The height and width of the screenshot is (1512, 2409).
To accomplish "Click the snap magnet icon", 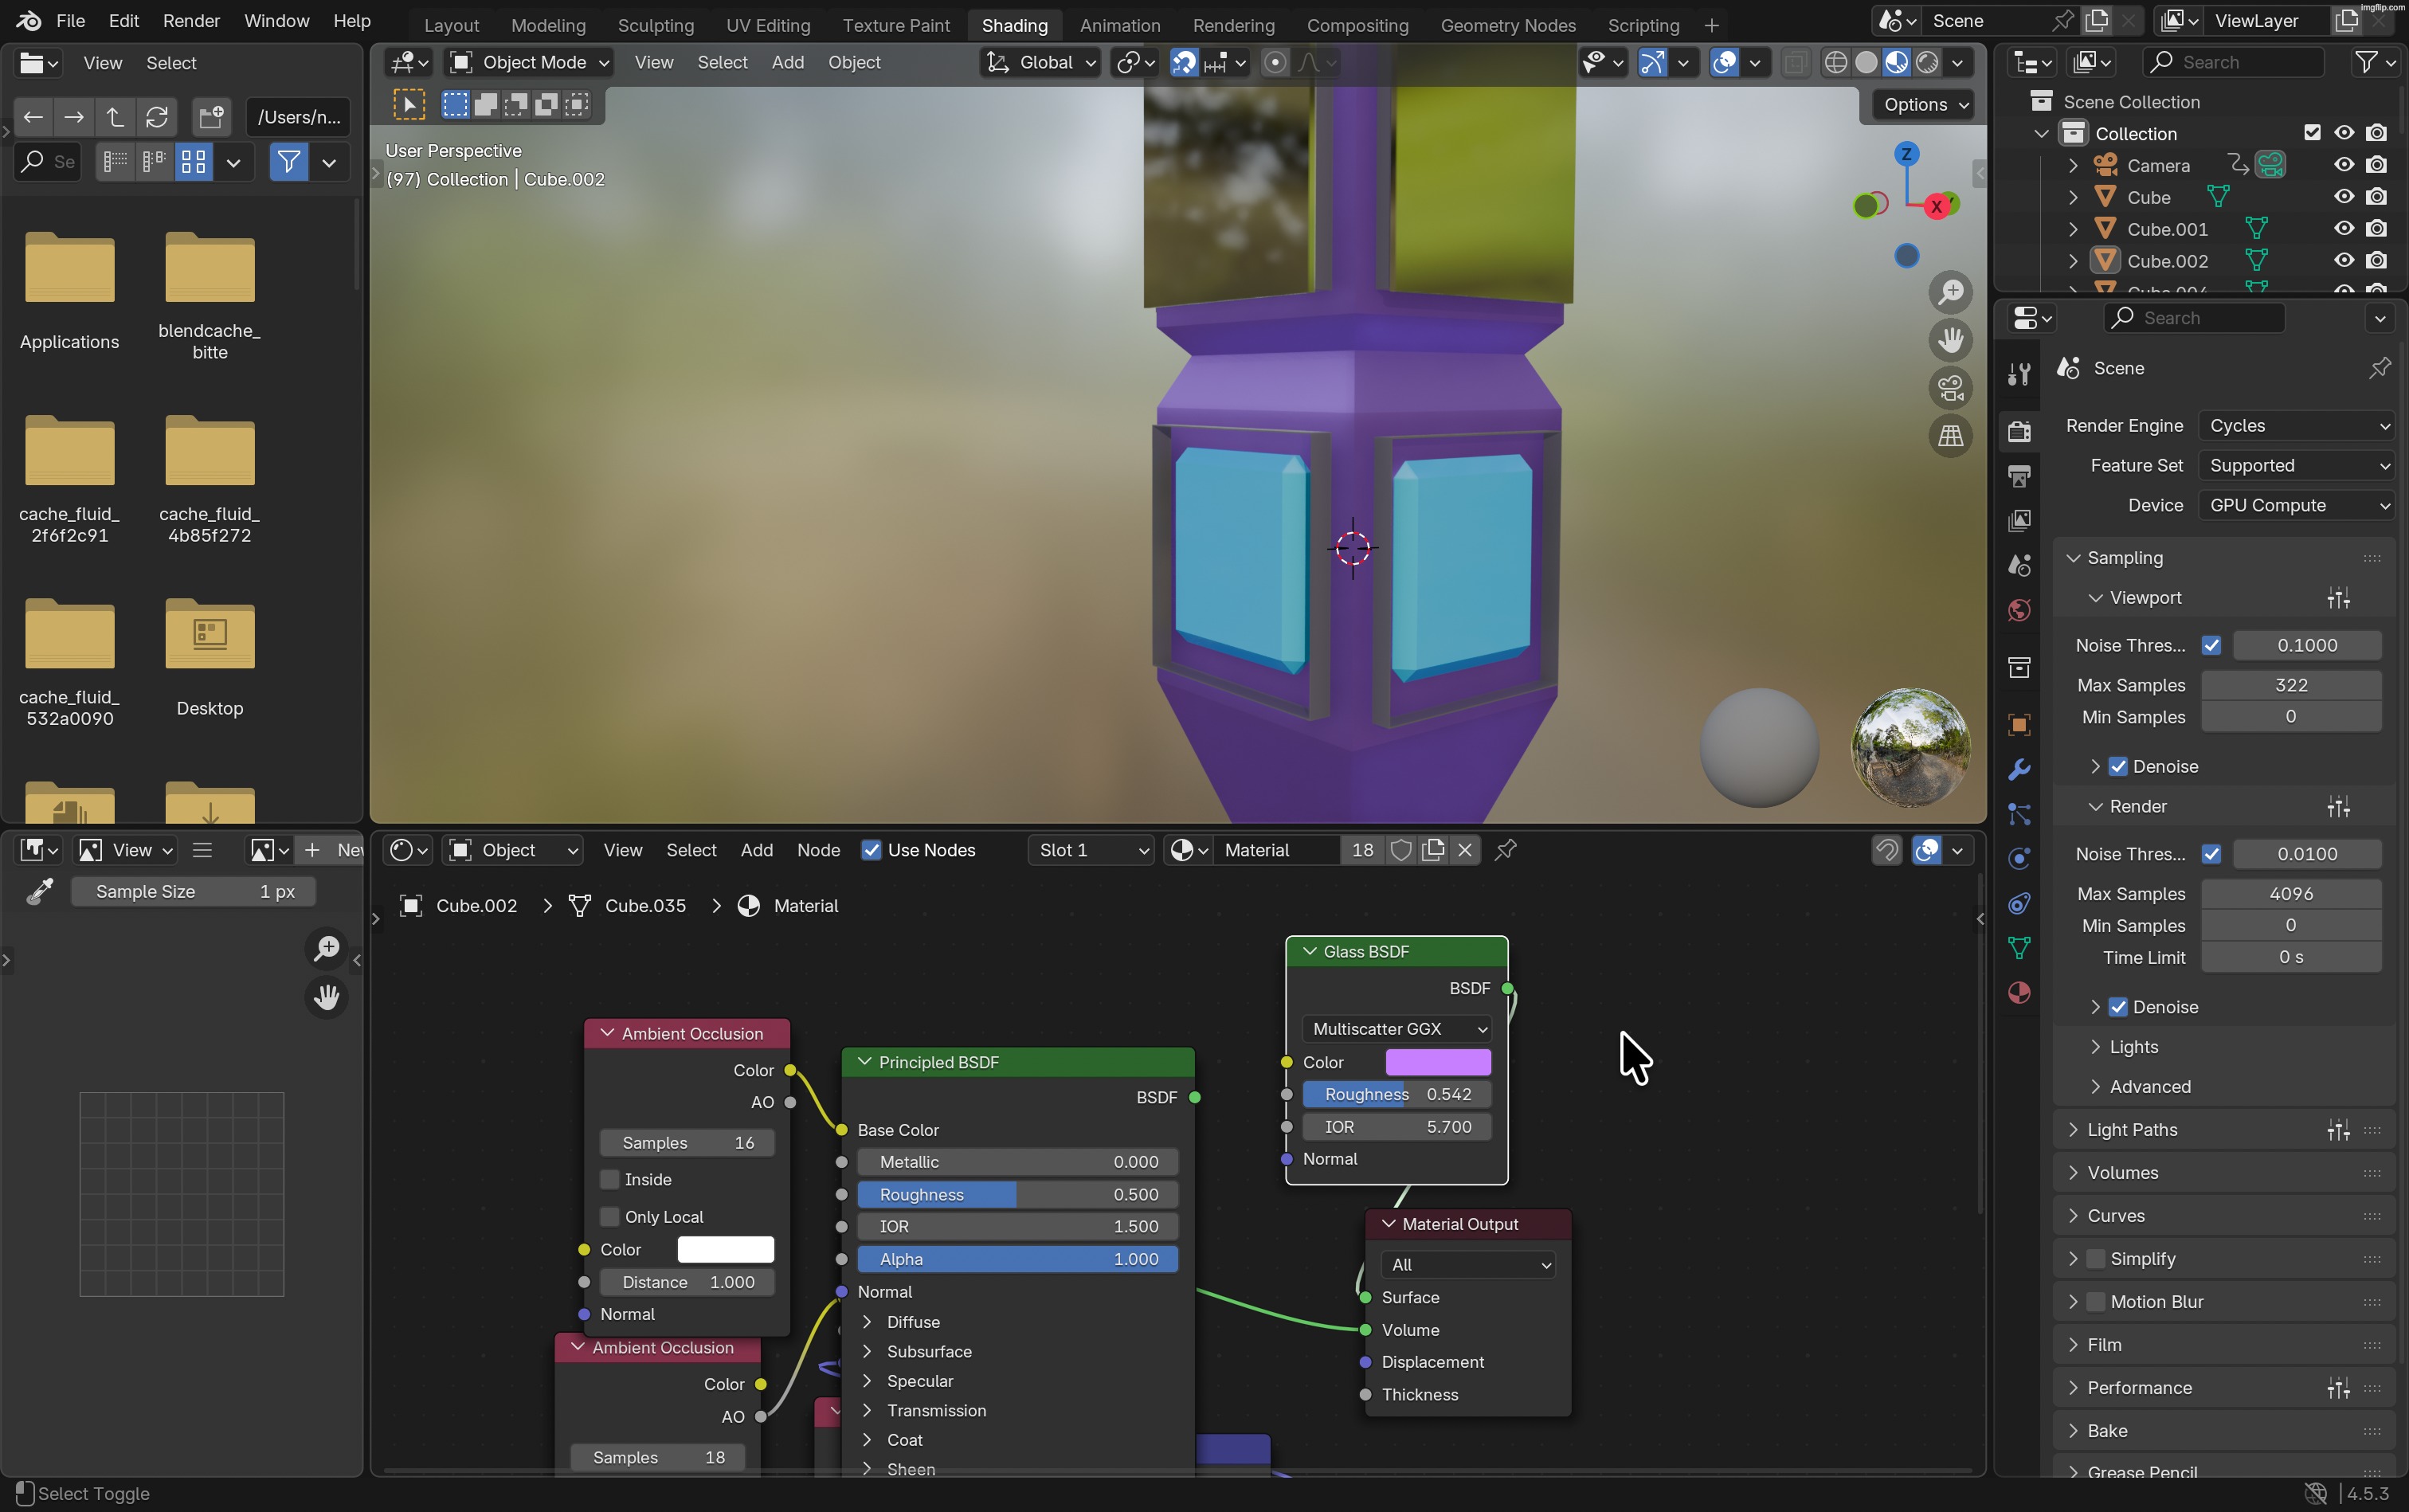I will 1184,63.
